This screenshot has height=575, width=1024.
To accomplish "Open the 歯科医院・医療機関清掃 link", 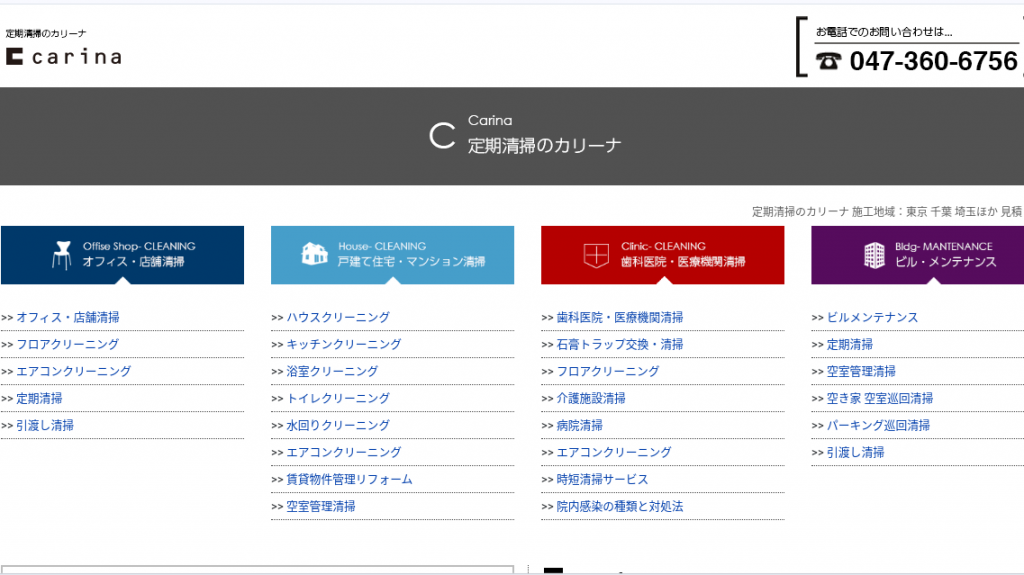I will (620, 318).
